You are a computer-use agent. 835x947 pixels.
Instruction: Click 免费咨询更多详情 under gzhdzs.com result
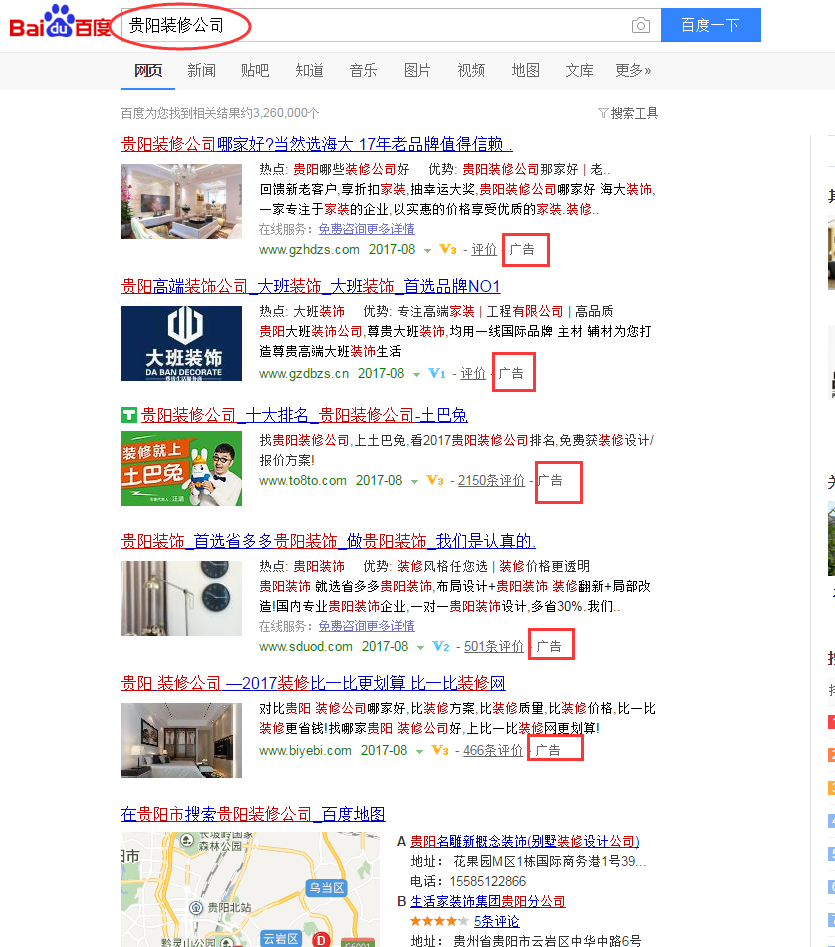point(366,230)
